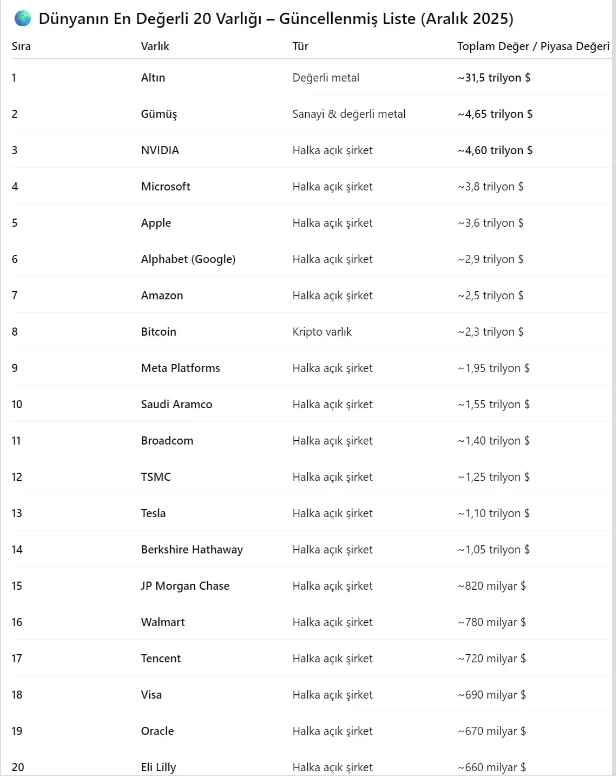Click the globe emoji in the title
This screenshot has height=776, width=616.
22,19
